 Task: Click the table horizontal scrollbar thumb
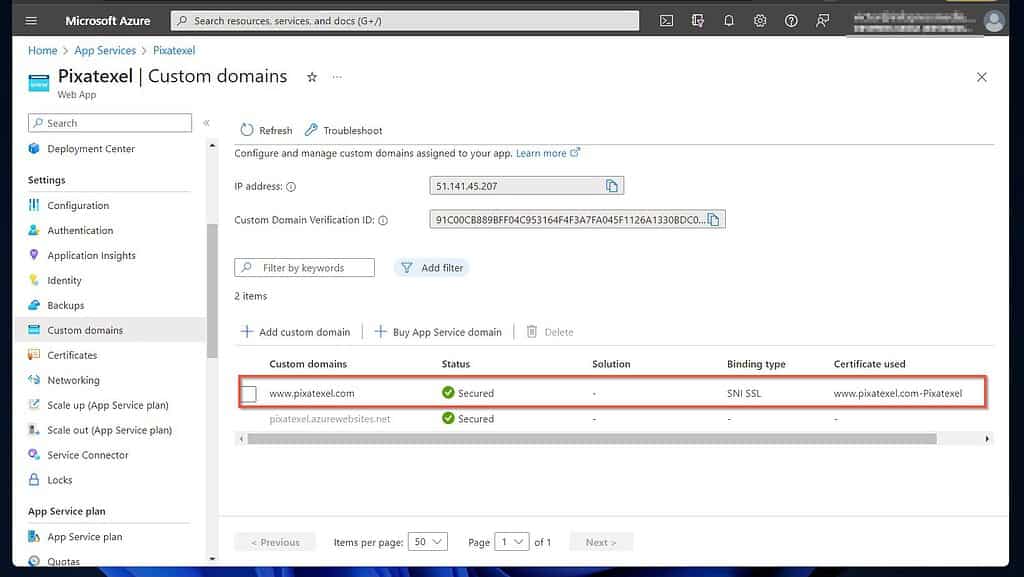pos(592,439)
